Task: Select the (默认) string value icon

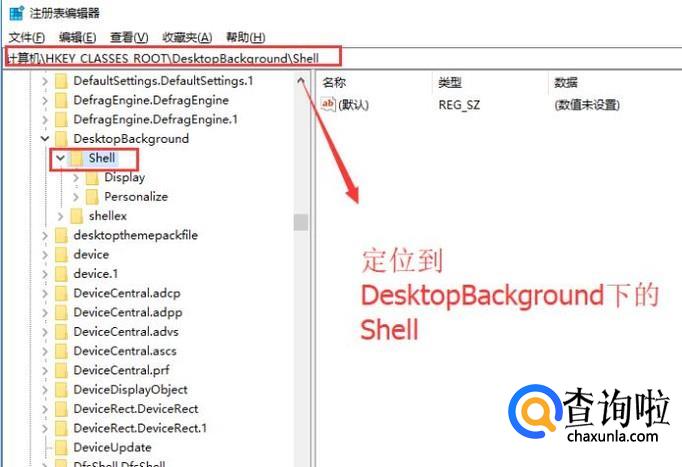Action: tap(328, 104)
